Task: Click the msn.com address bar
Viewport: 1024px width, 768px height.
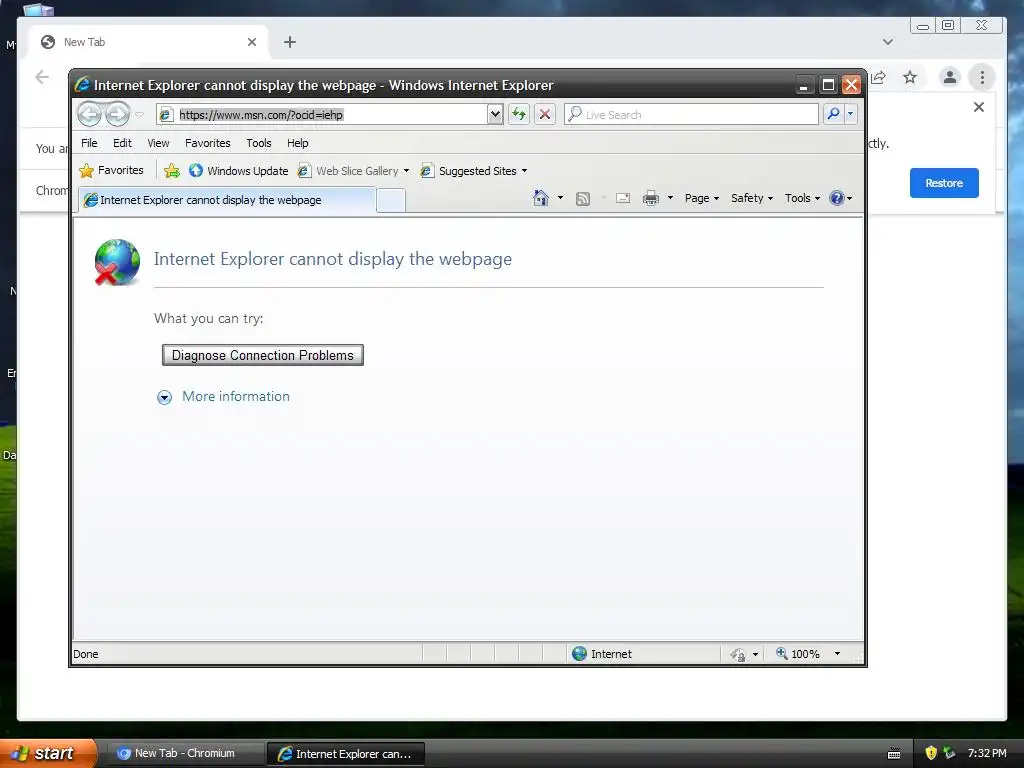Action: click(324, 115)
